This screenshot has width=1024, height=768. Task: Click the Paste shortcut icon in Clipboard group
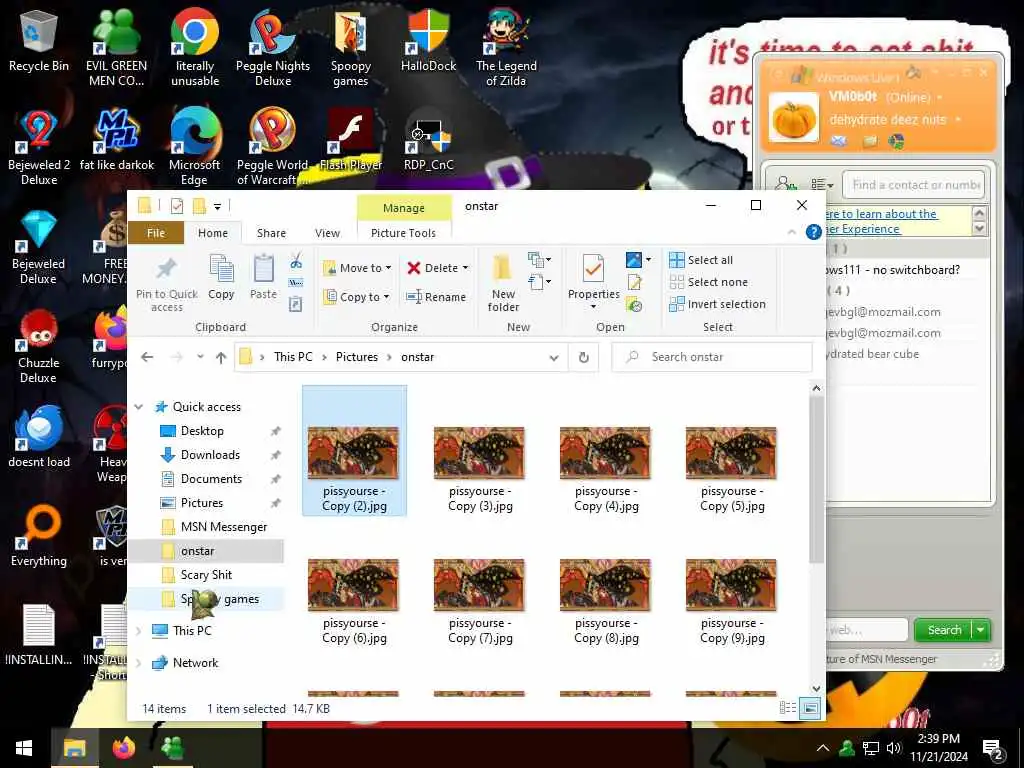coord(296,304)
